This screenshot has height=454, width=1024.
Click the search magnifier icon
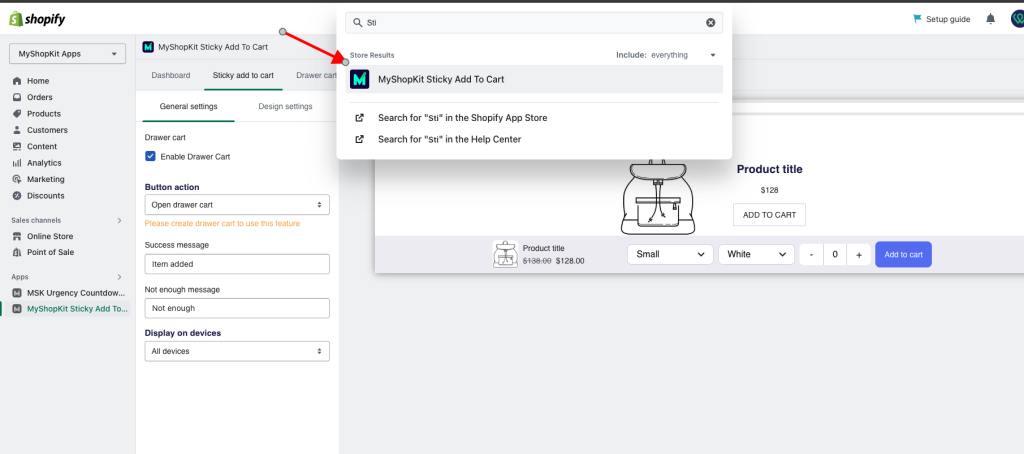[x=357, y=22]
